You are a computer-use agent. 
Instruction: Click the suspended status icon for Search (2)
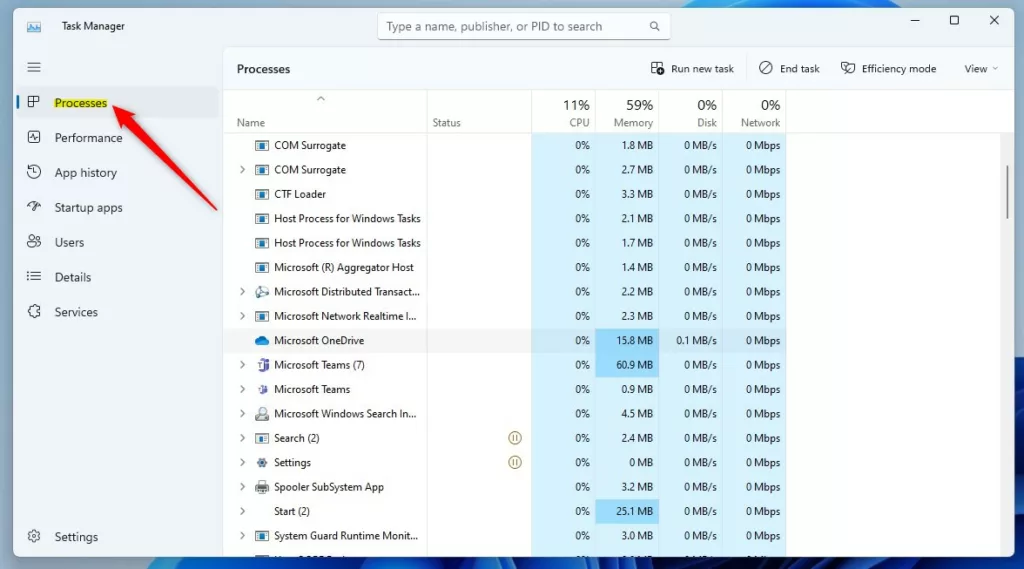515,438
